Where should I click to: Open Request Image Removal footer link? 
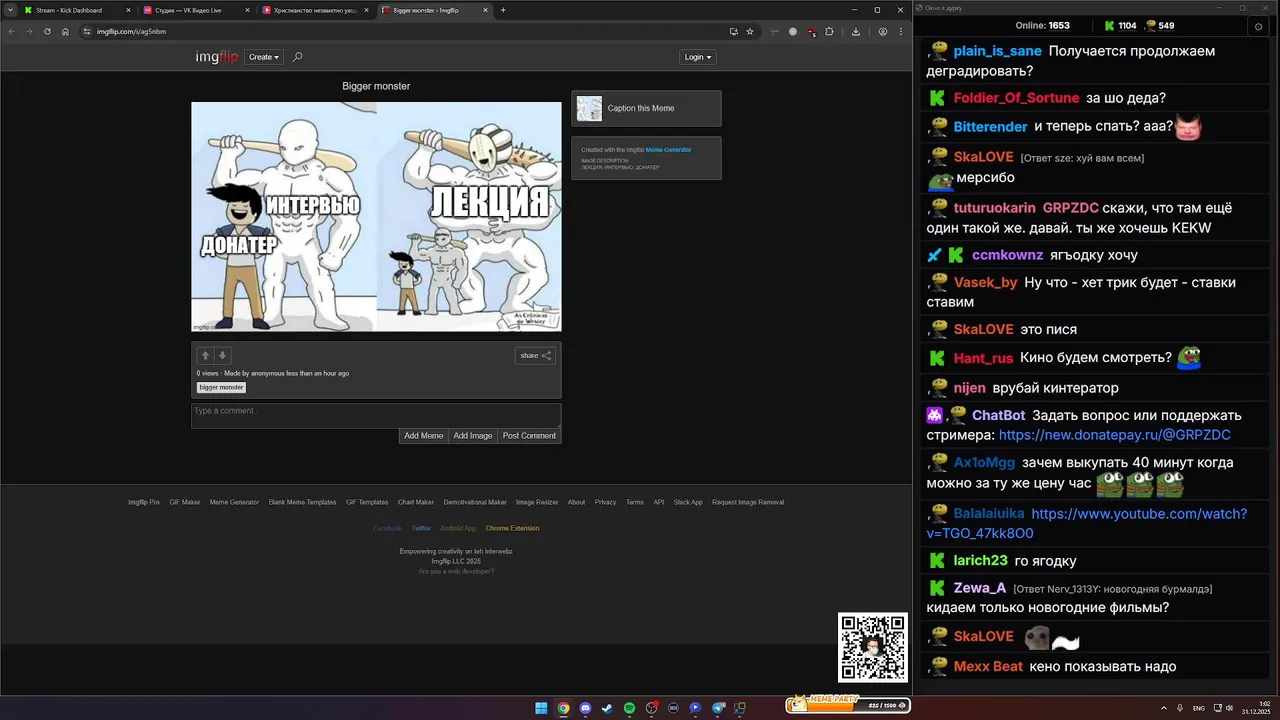[x=748, y=502]
